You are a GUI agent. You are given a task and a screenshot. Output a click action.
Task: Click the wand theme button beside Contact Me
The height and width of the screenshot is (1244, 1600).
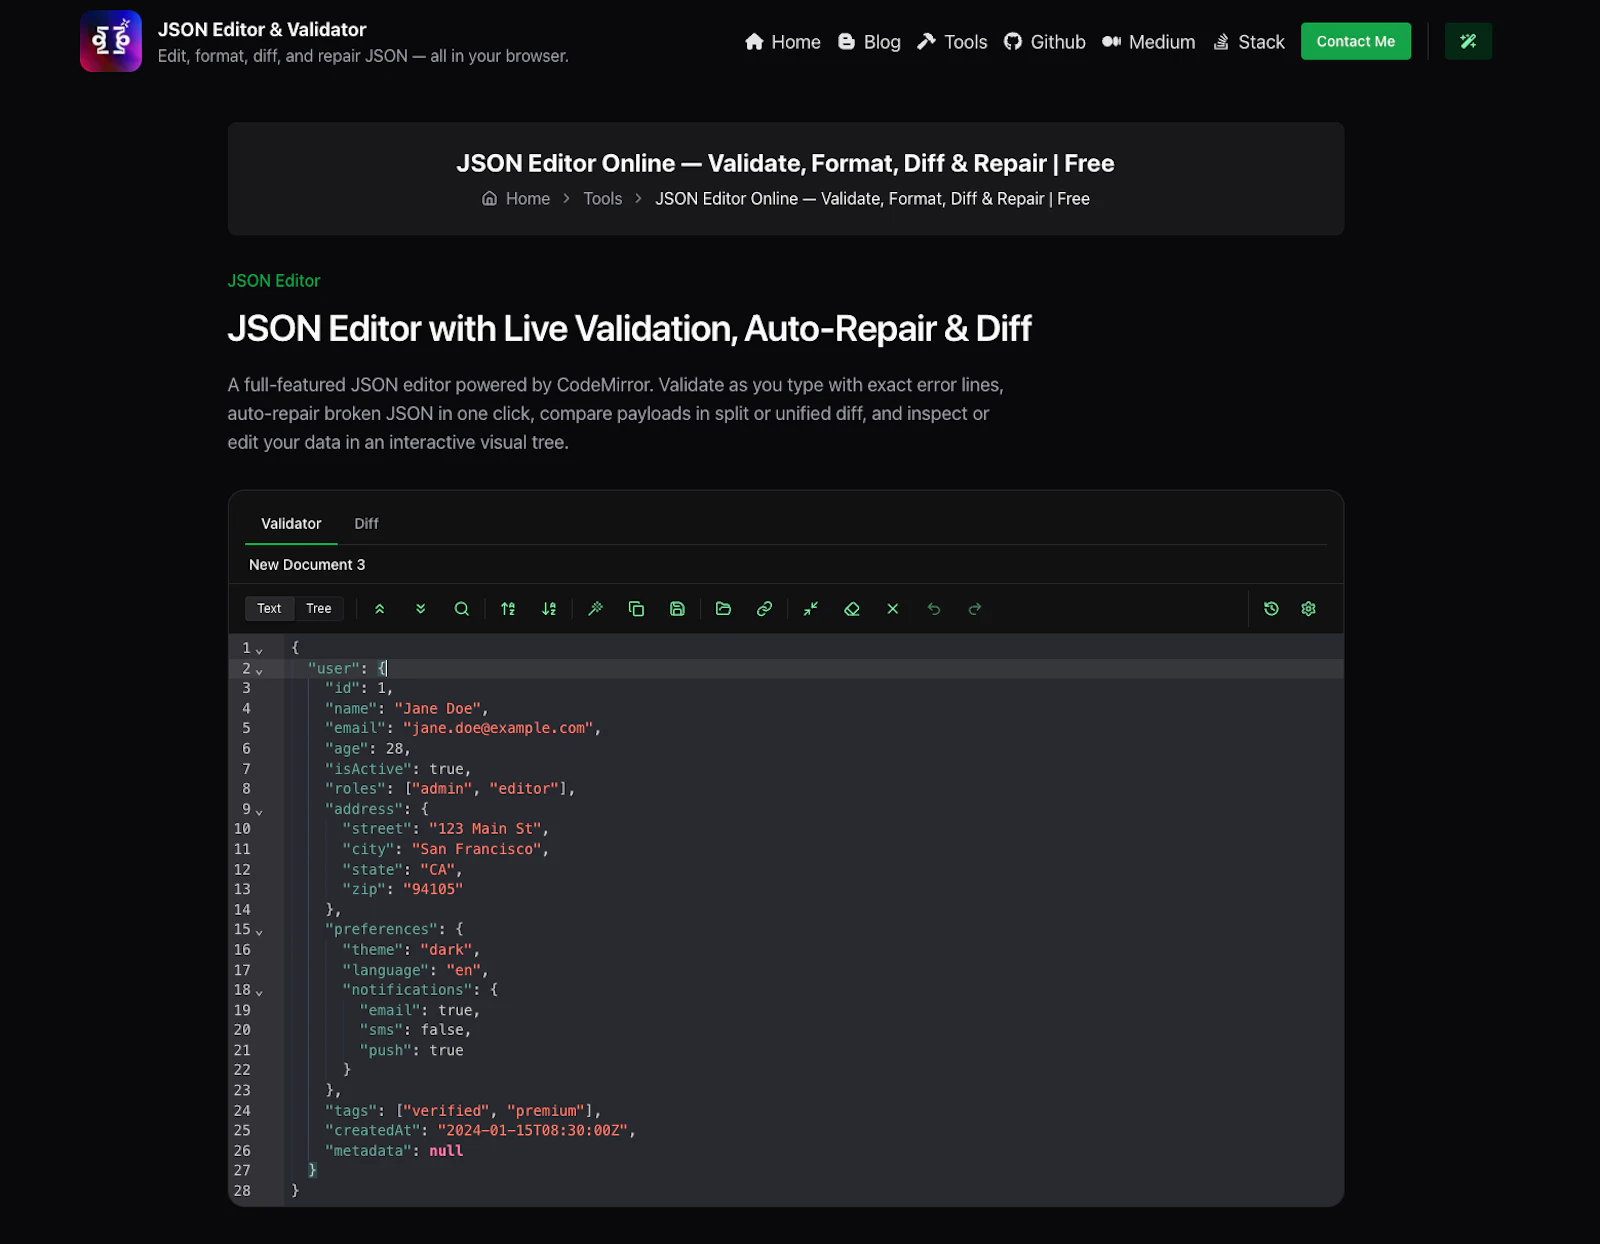click(x=1468, y=41)
